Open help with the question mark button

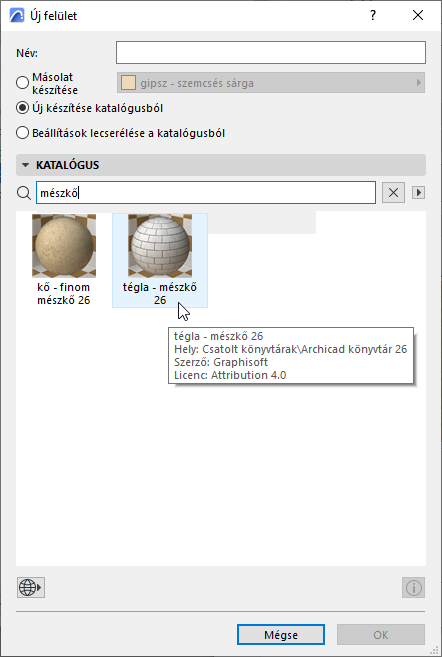(x=373, y=16)
